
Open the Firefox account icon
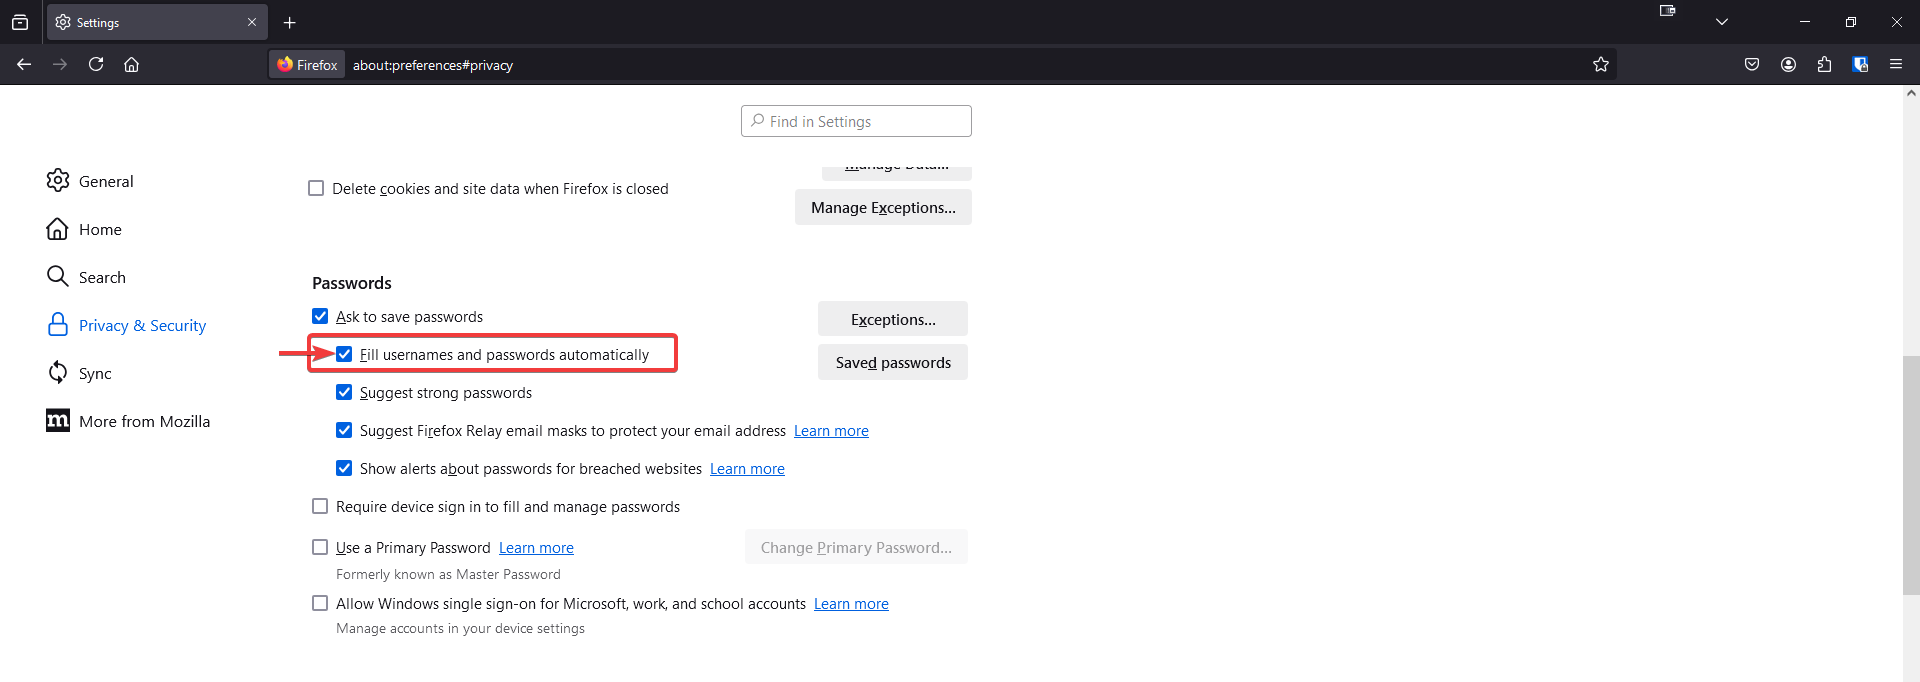pyautogui.click(x=1788, y=64)
